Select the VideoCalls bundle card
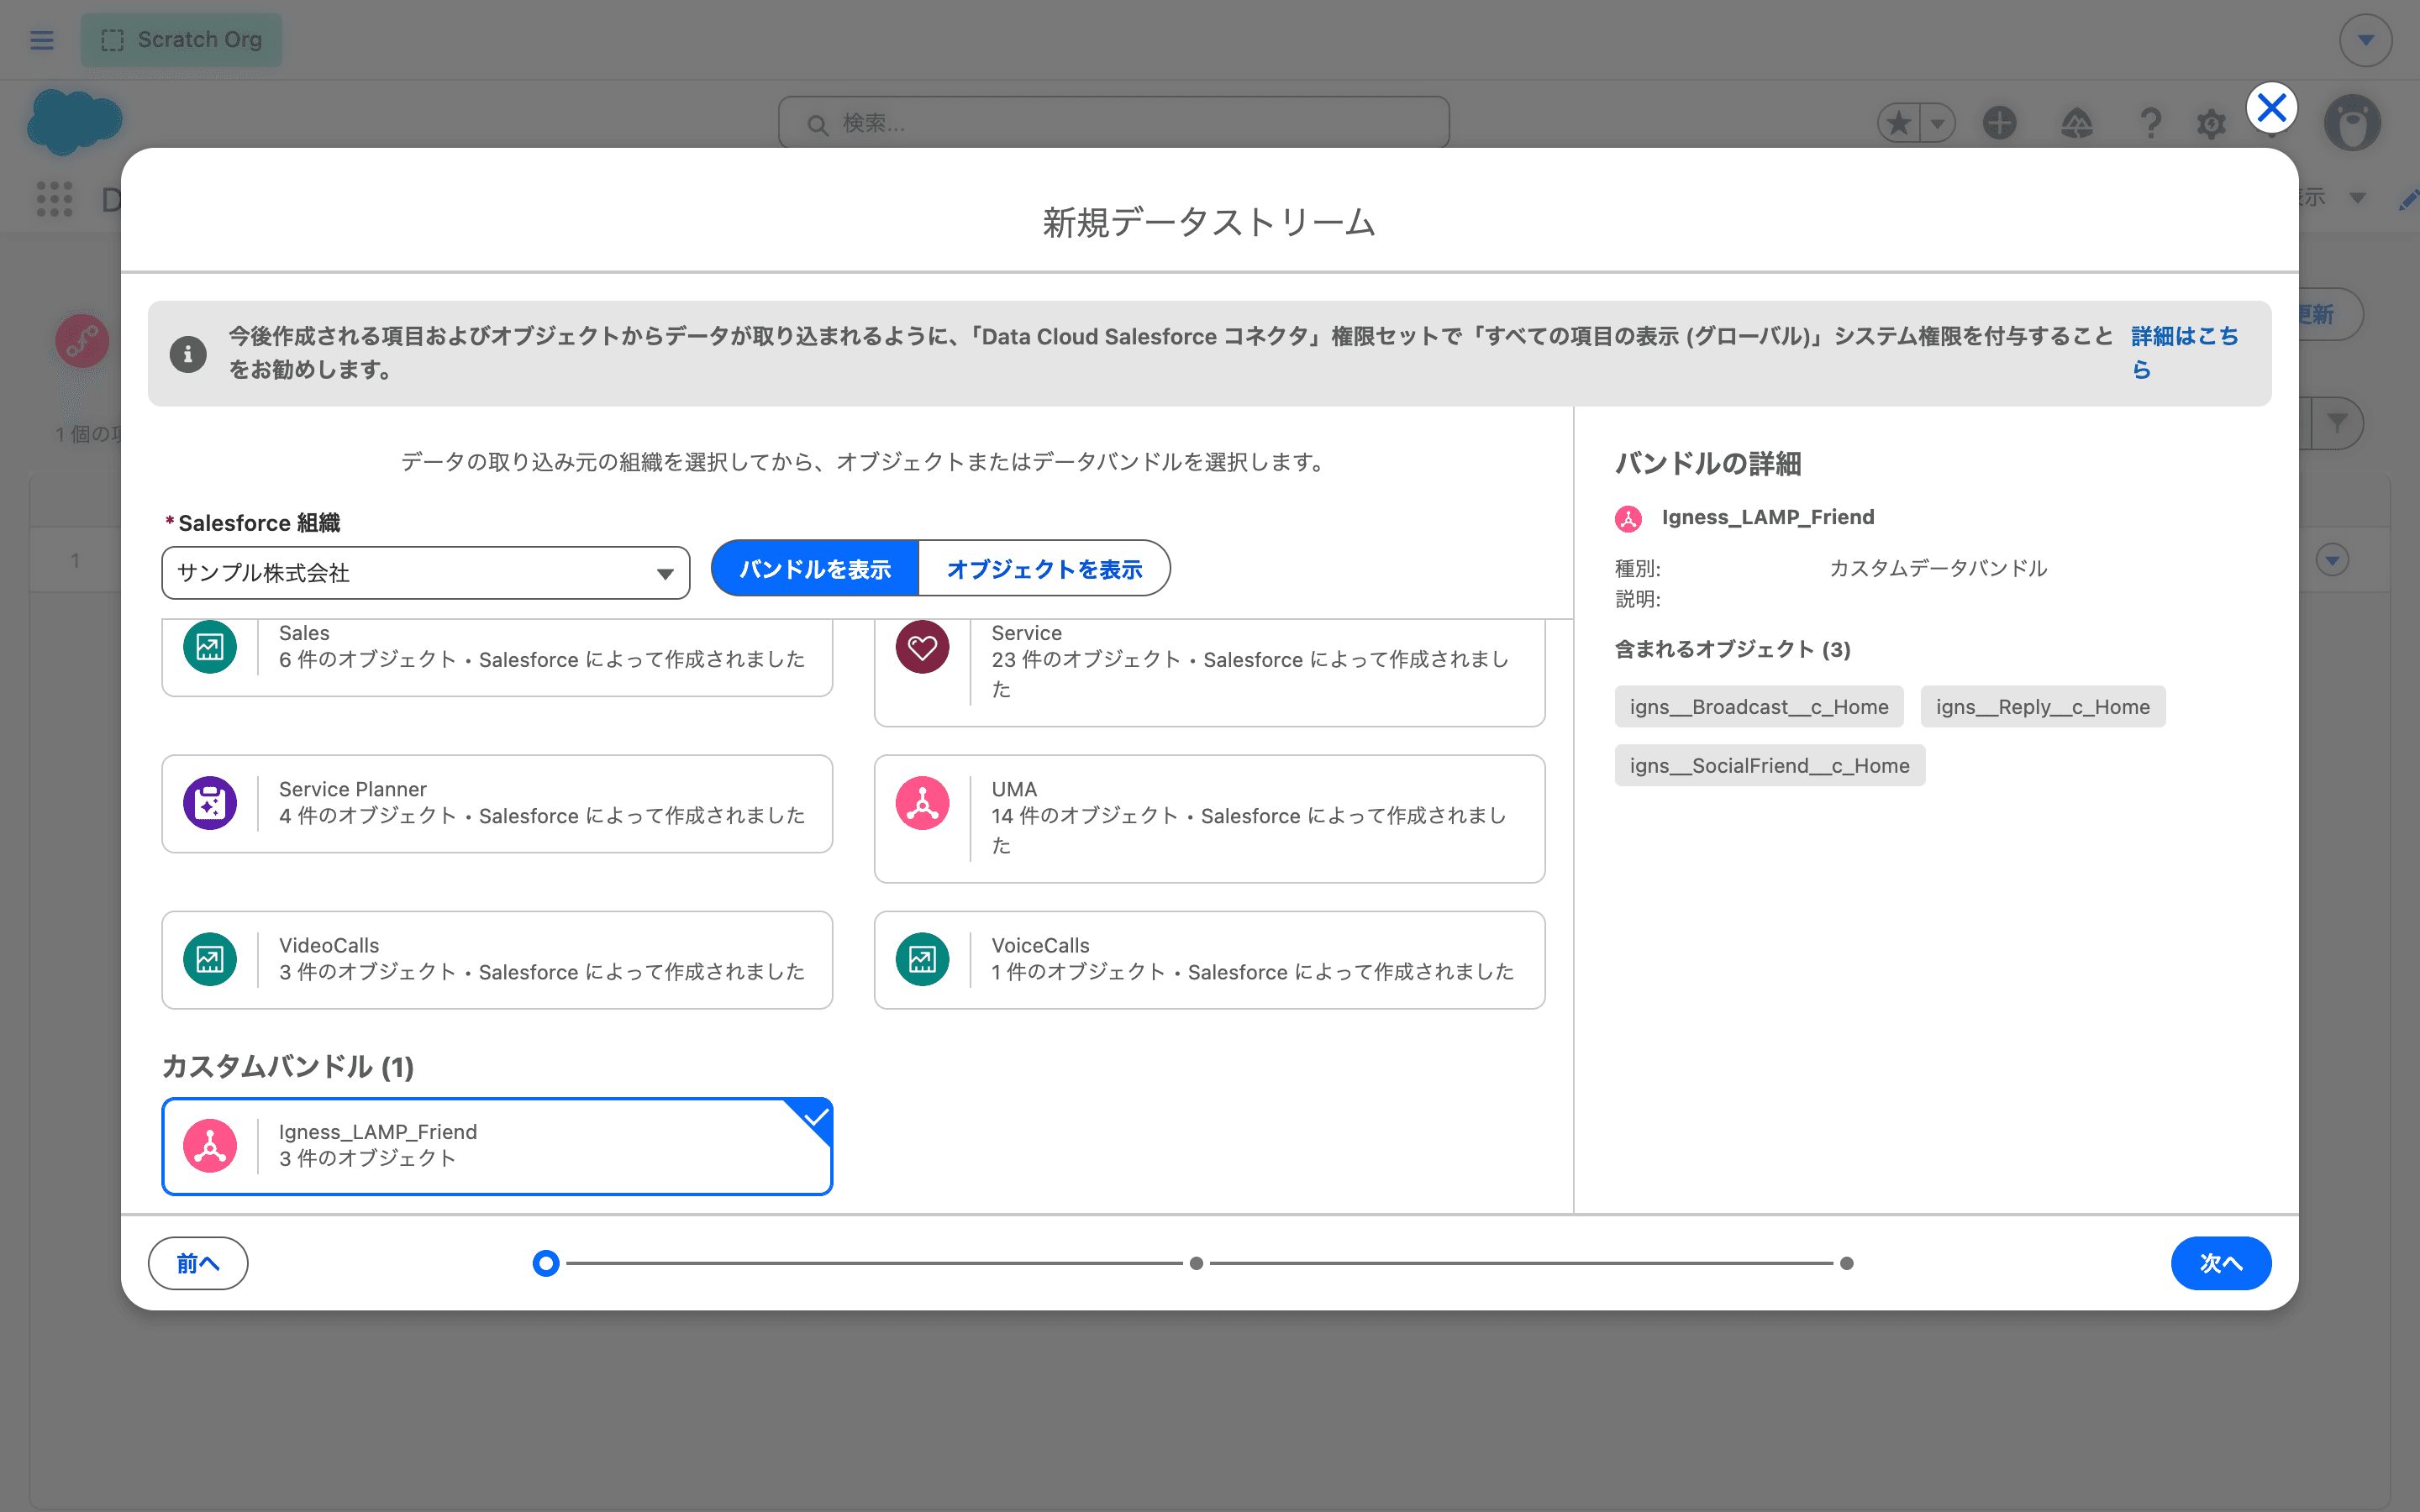2420x1512 pixels. point(497,960)
